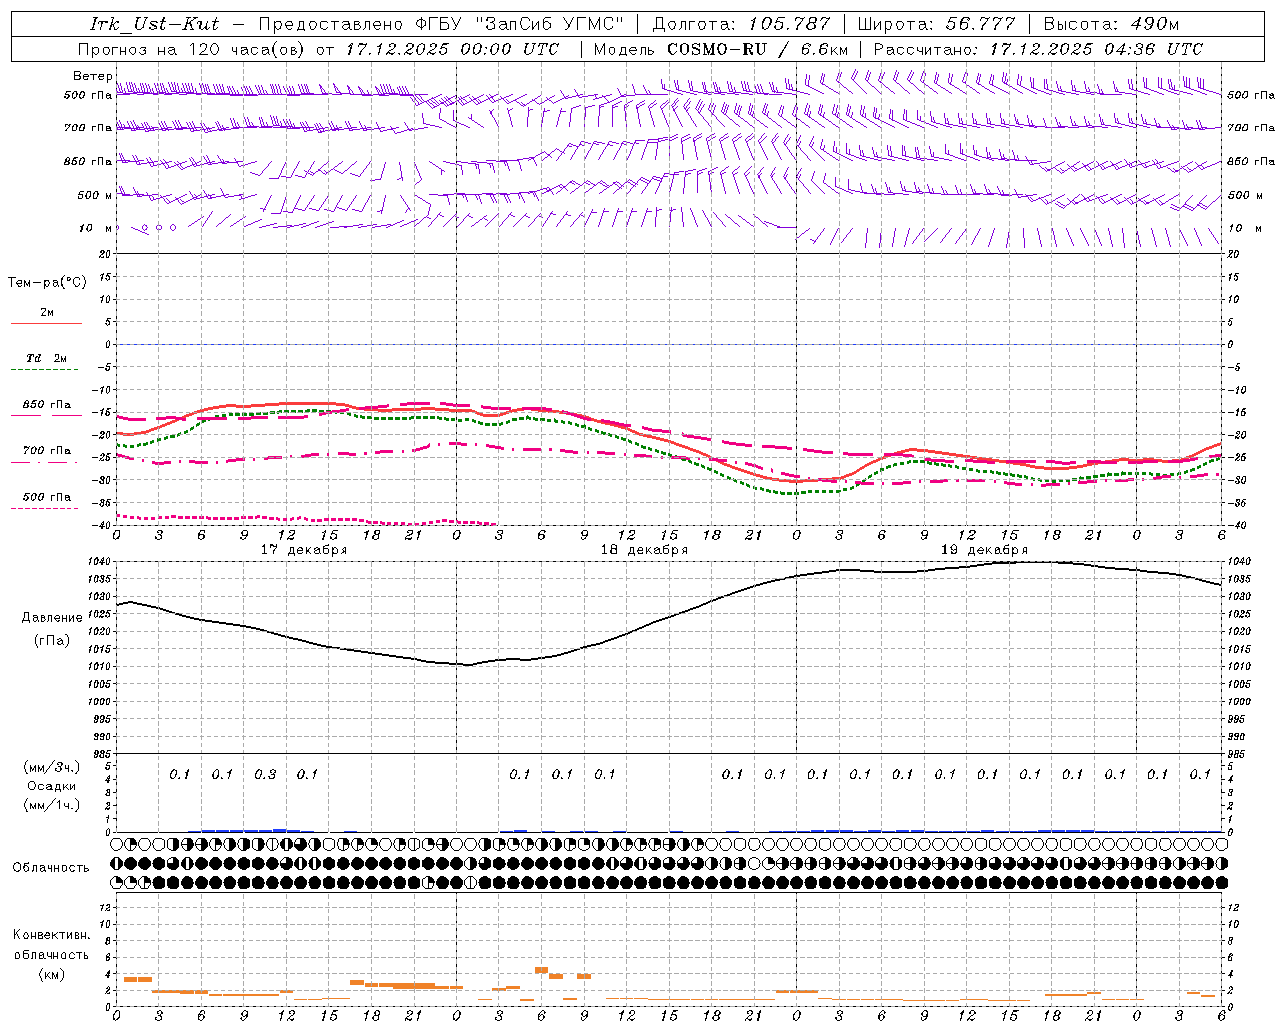
Task: Click the "Давление" pressure panel label
Action: coord(52,618)
